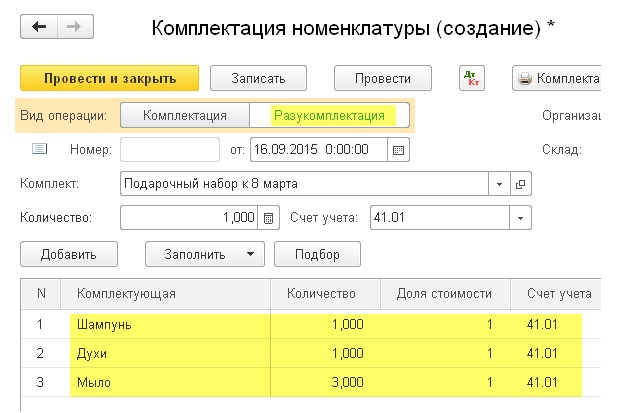The width and height of the screenshot is (622, 413).
Task: Click the Добавить button
Action: coord(69,254)
